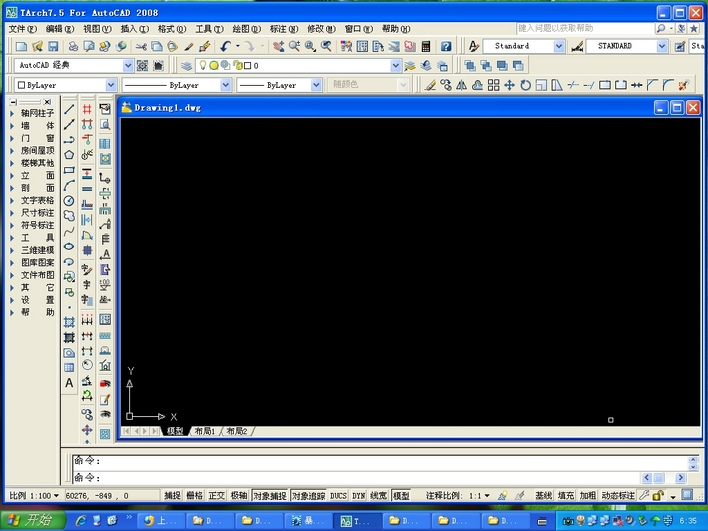708x531 pixels.
Task: Disable 对象捕捉 object snap
Action: point(268,496)
